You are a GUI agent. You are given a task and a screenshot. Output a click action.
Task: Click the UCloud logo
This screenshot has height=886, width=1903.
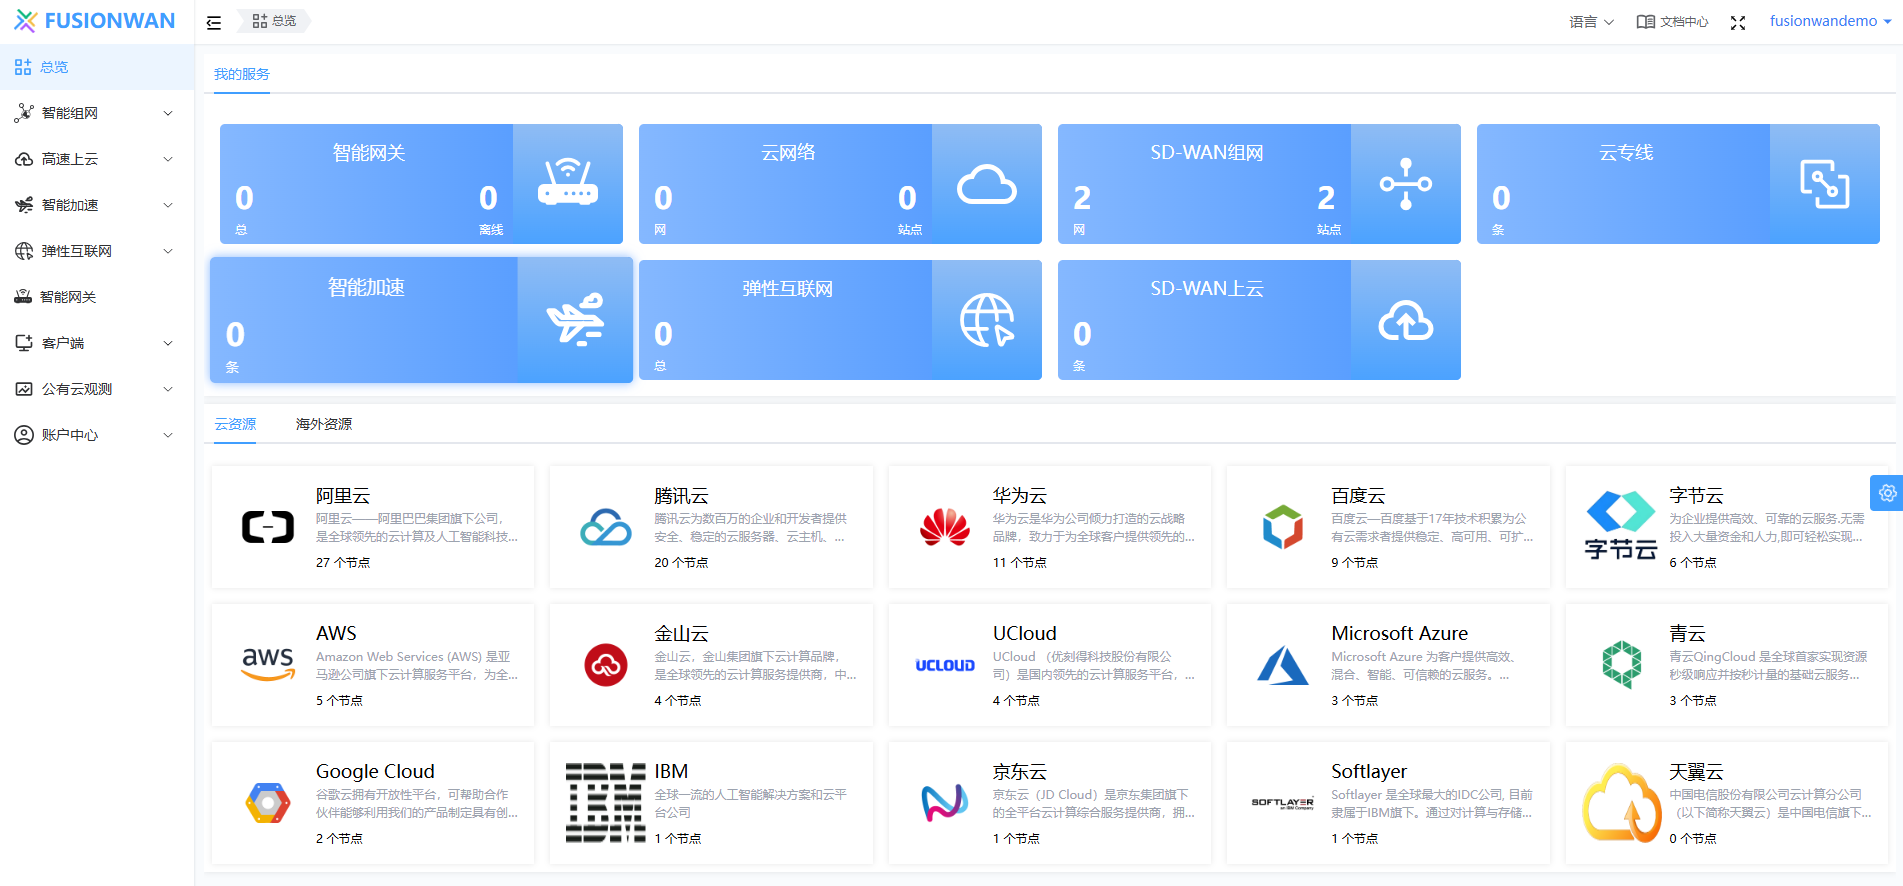(x=945, y=665)
